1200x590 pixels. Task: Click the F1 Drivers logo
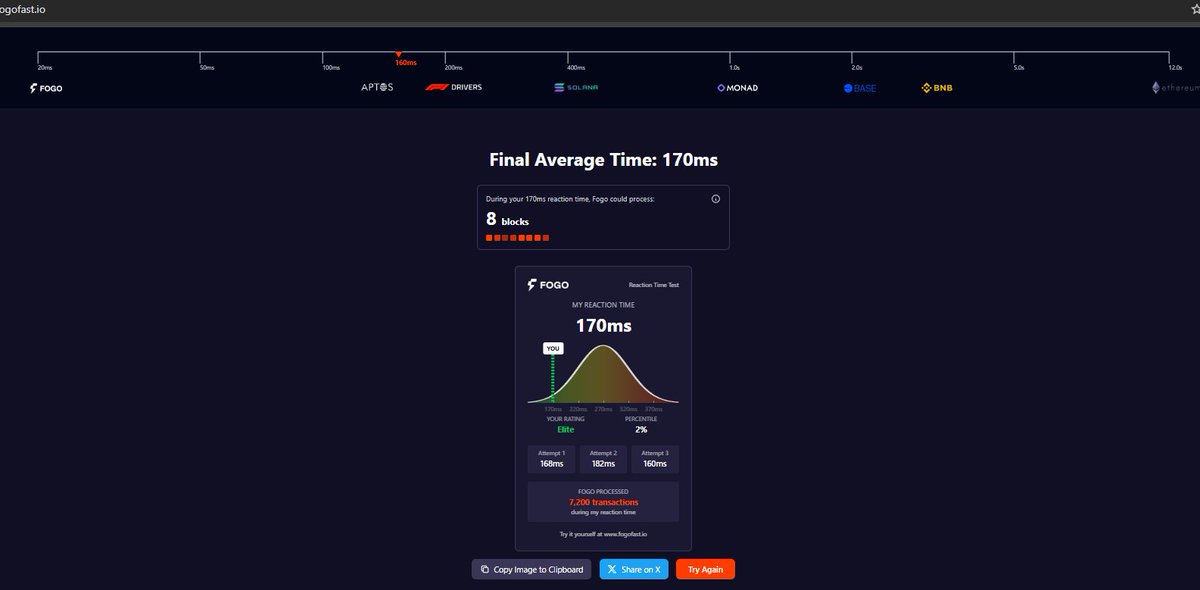pos(454,87)
